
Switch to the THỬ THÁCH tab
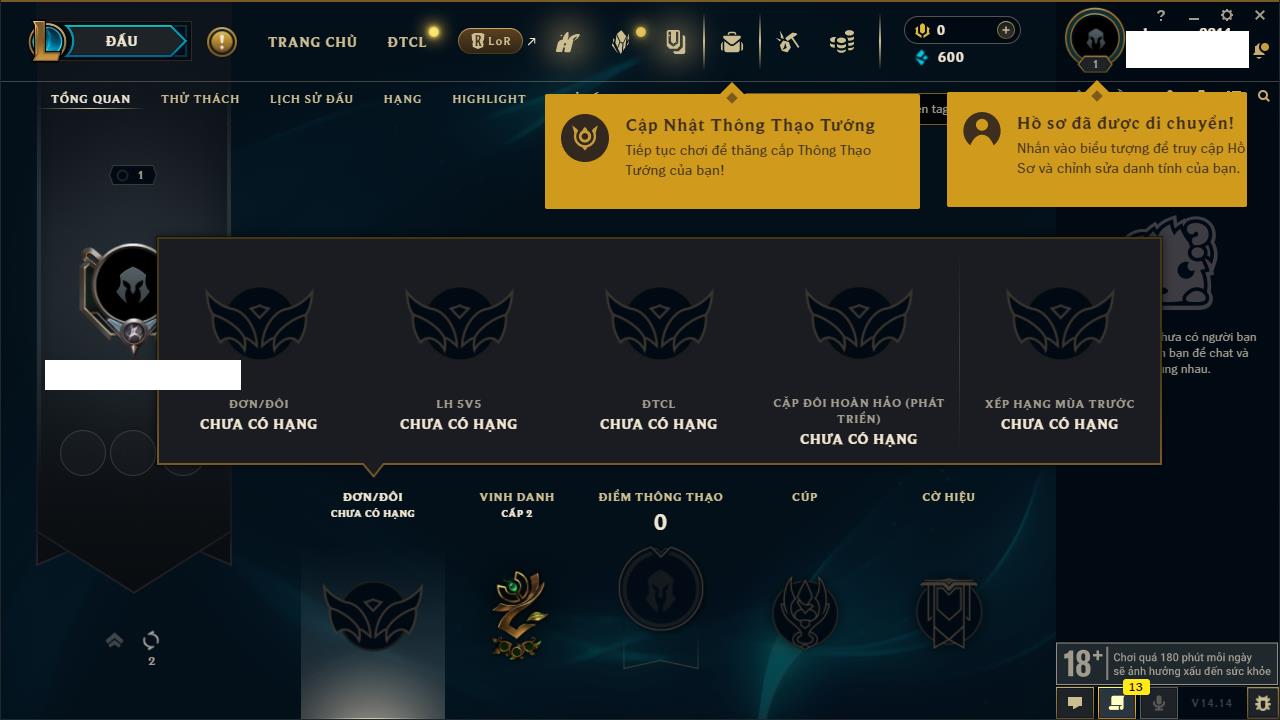tap(200, 98)
